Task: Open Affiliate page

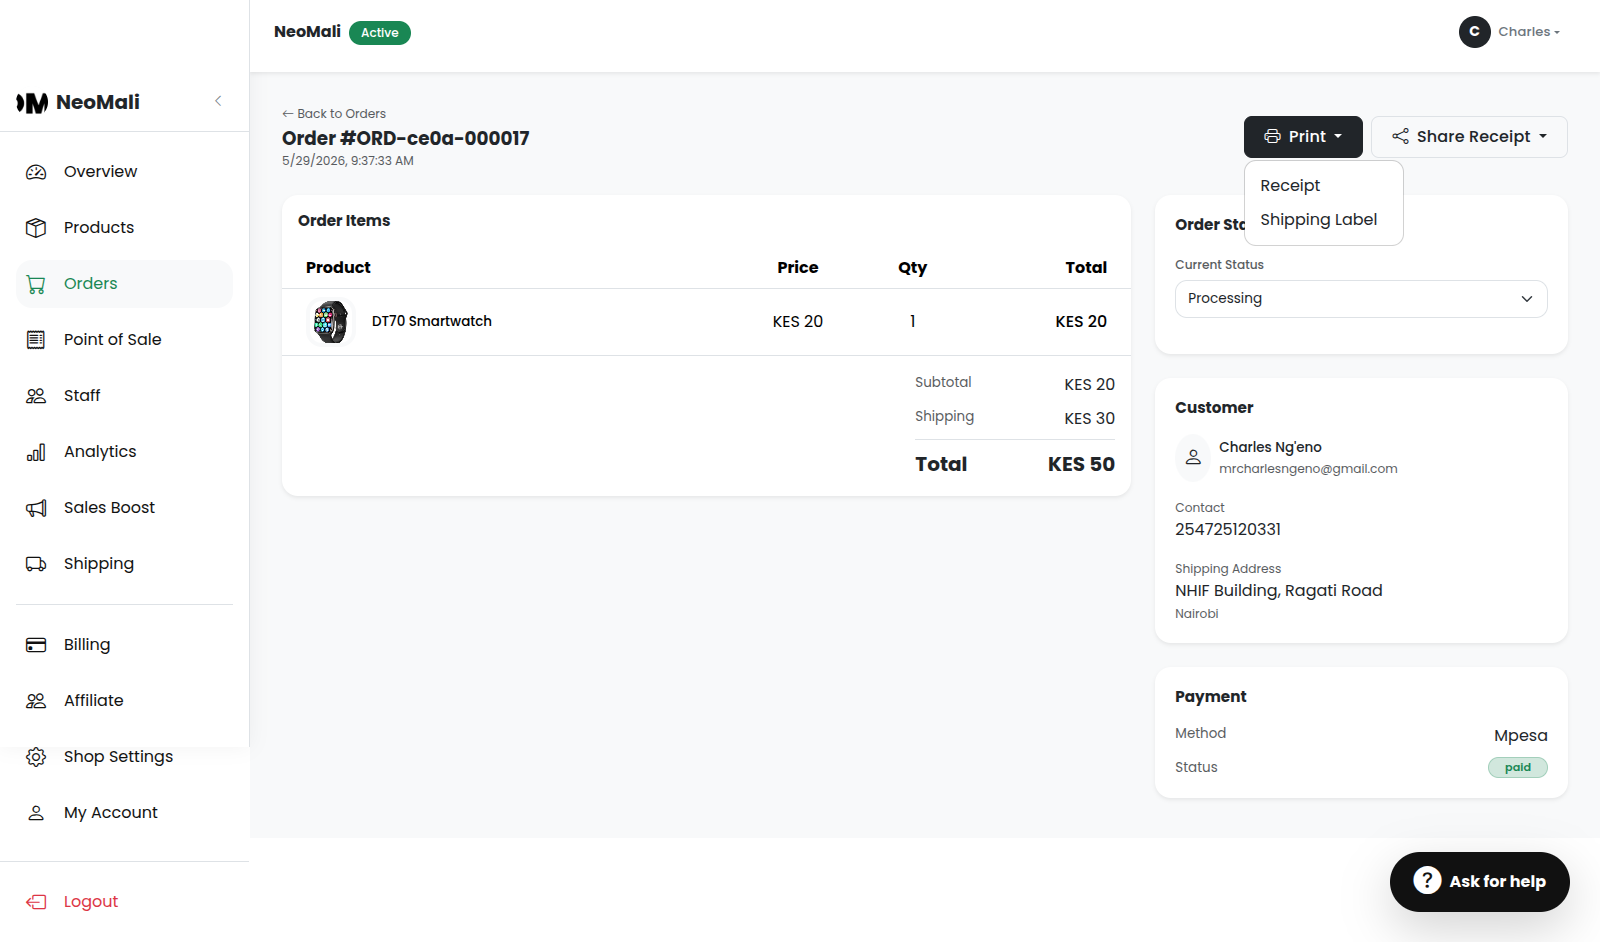Action: (124, 701)
